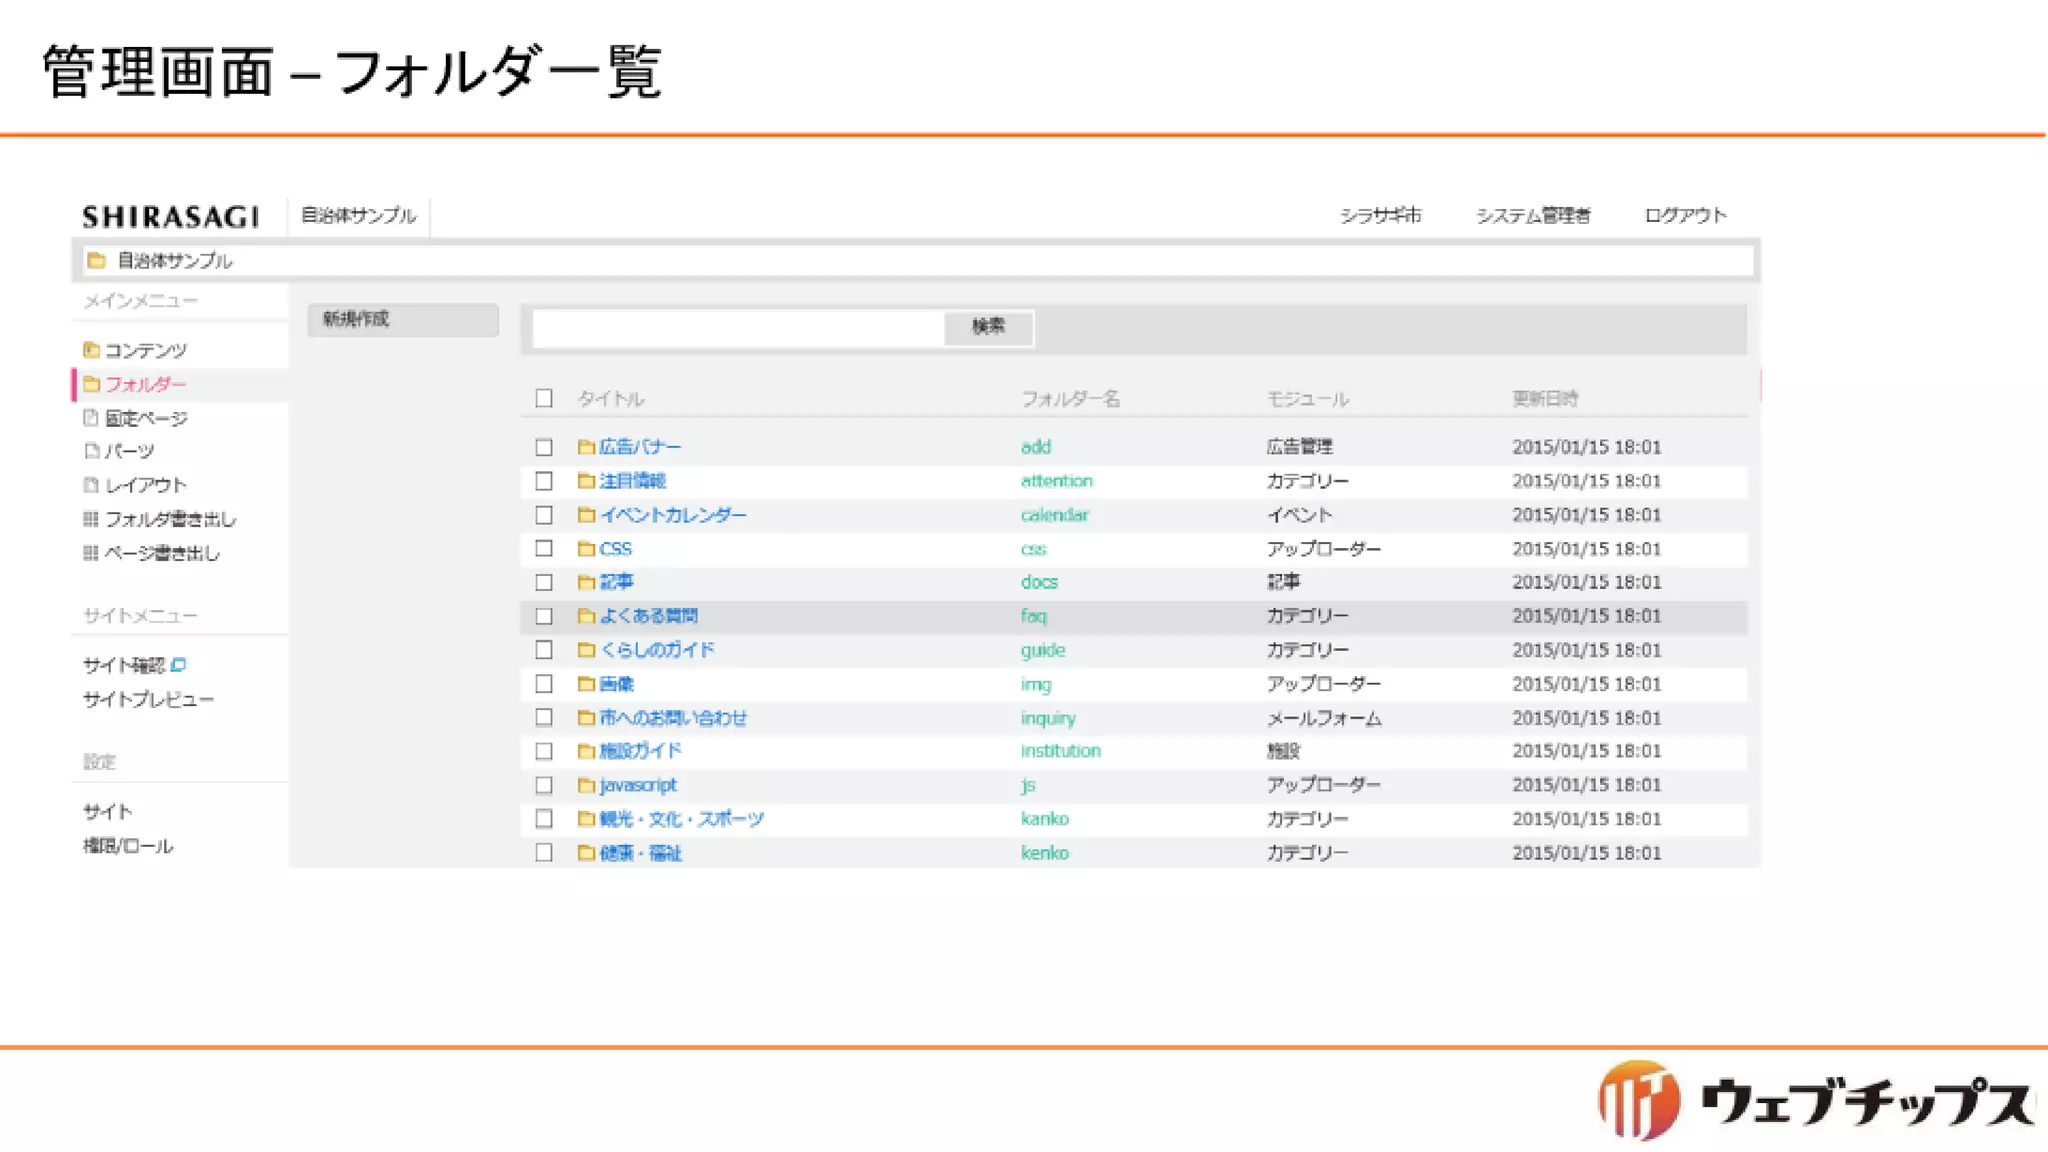Open 権限/ロール settings menu item

pos(128,846)
